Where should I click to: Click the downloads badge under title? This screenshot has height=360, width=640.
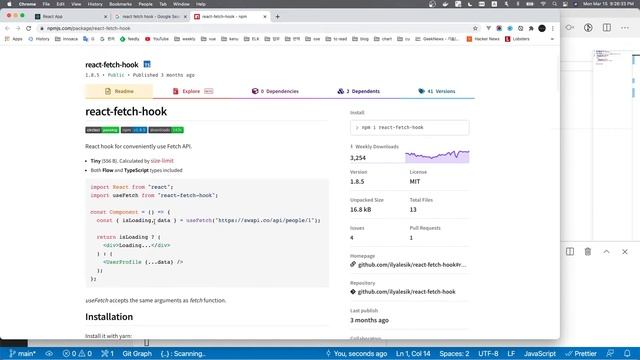click(166, 130)
